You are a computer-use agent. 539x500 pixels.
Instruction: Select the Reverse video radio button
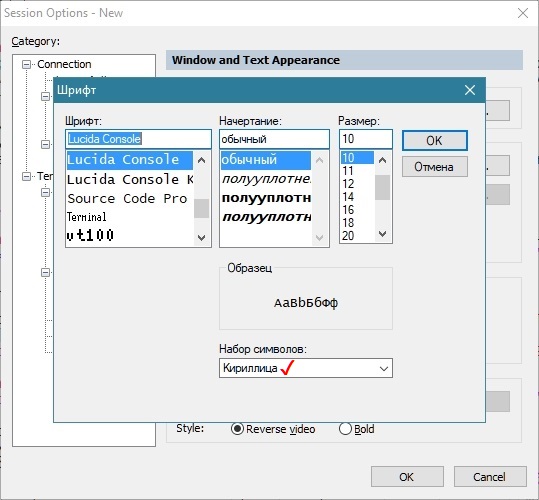tap(237, 429)
